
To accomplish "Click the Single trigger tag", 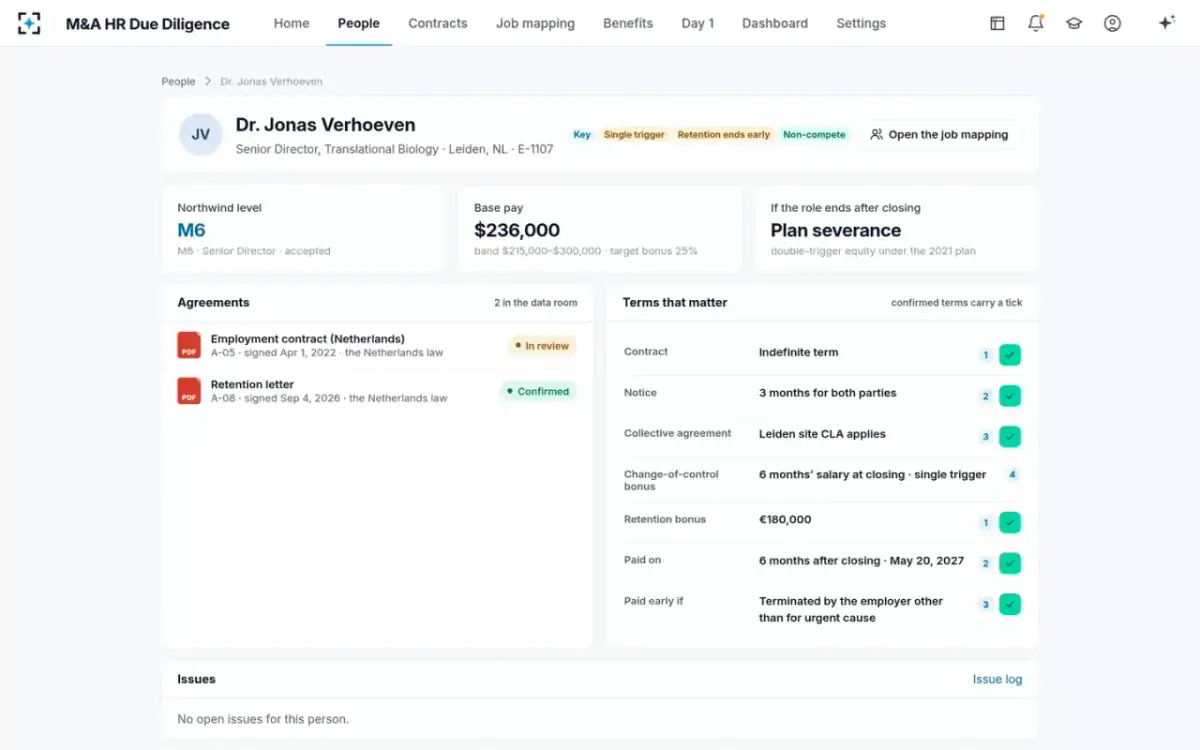I will click(x=634, y=134).
